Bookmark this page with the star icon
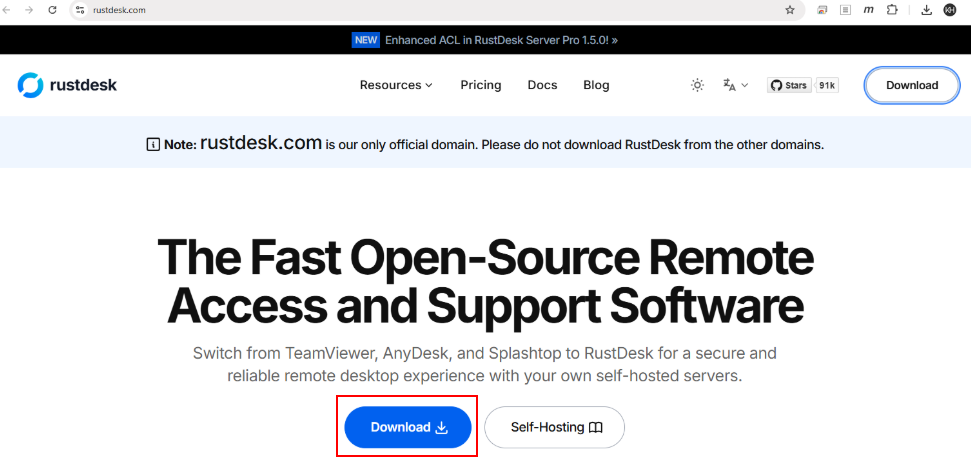Image resolution: width=971 pixels, height=462 pixels. [790, 10]
